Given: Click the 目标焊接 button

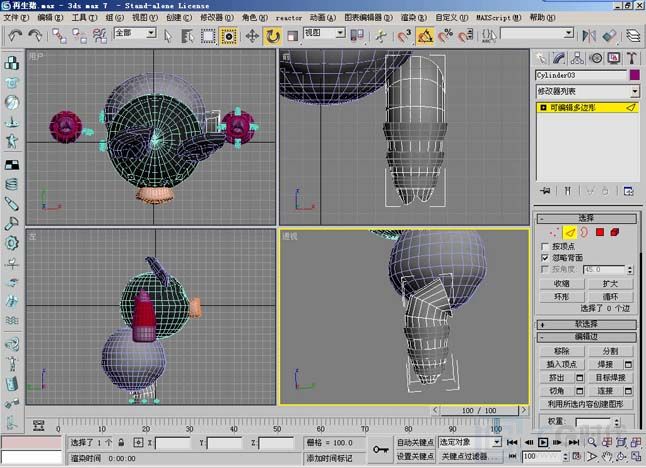Looking at the screenshot, I should (610, 377).
